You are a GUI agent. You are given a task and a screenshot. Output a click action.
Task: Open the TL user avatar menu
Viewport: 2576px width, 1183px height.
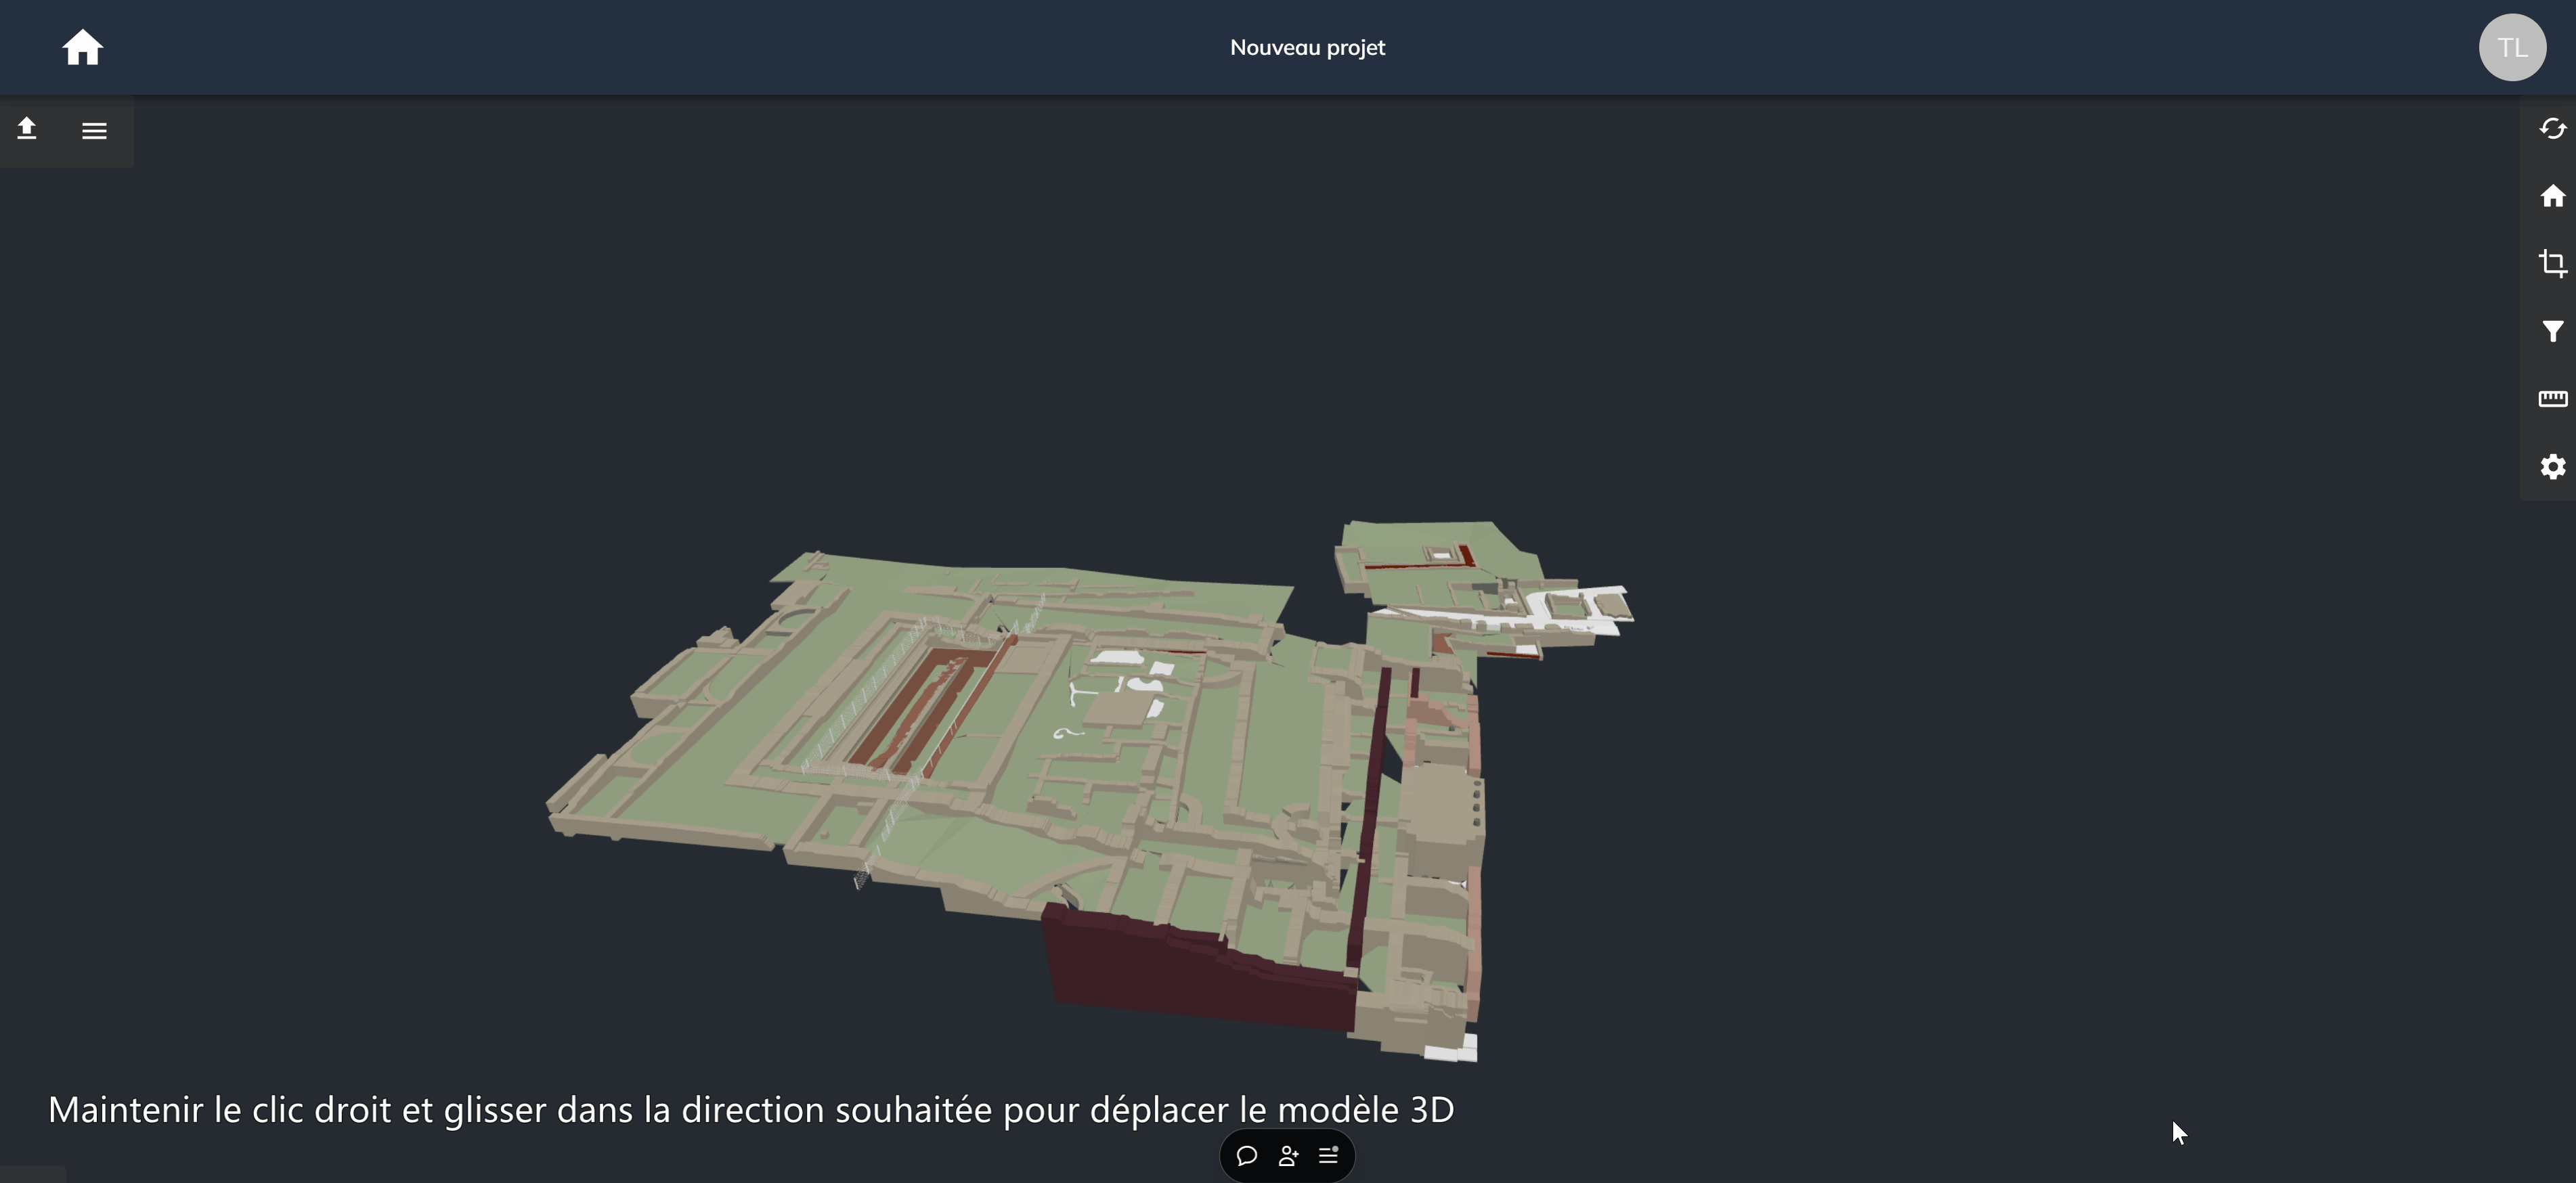(2511, 47)
